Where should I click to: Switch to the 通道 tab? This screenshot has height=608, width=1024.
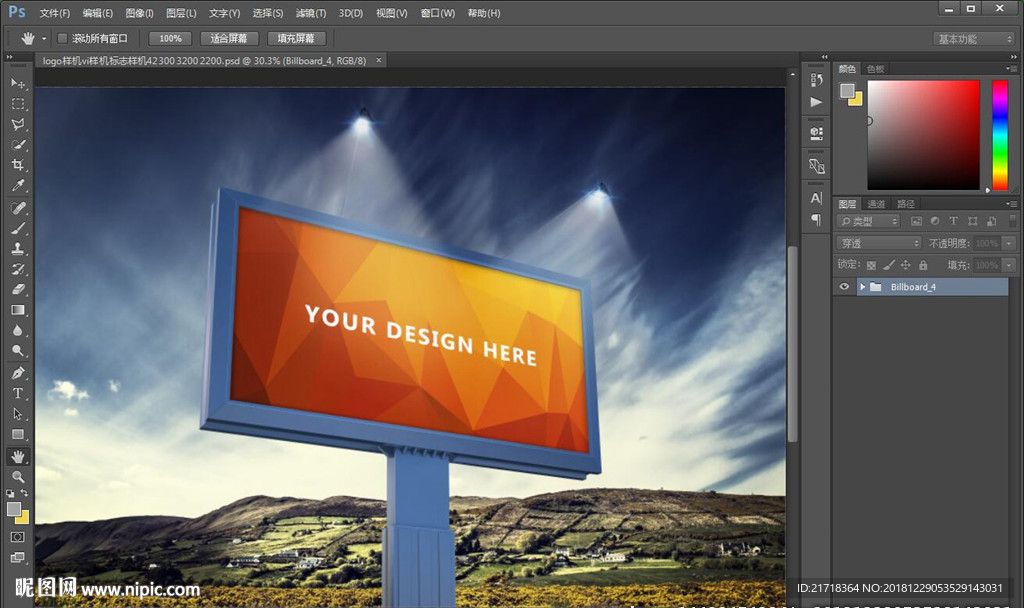tap(876, 204)
